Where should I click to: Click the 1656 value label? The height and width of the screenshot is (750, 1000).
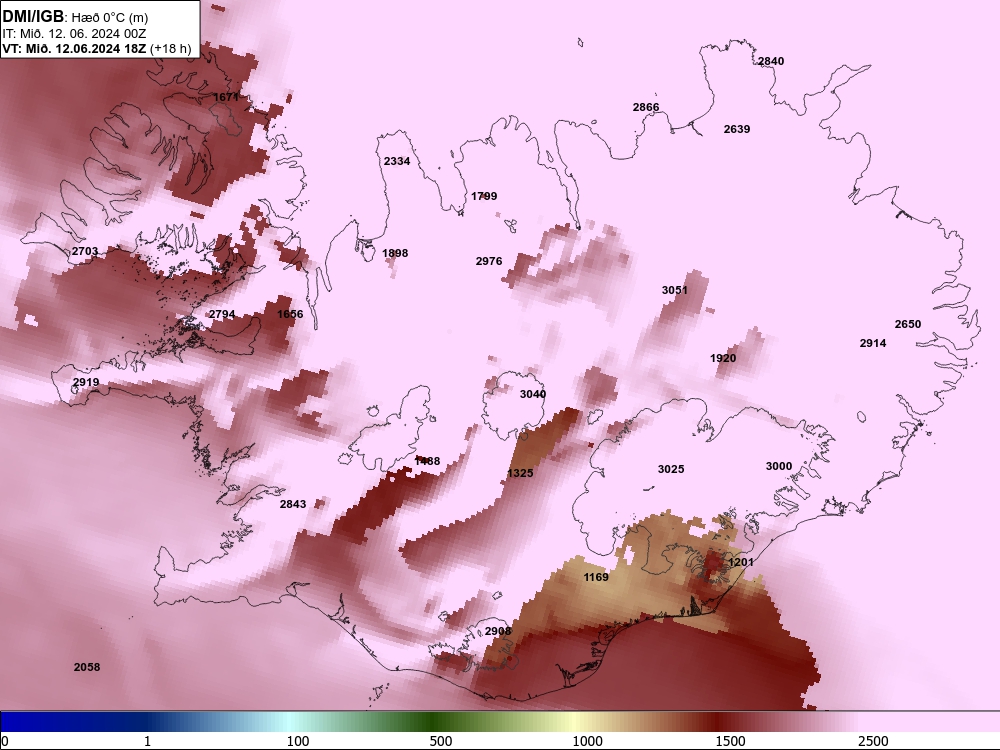click(290, 314)
